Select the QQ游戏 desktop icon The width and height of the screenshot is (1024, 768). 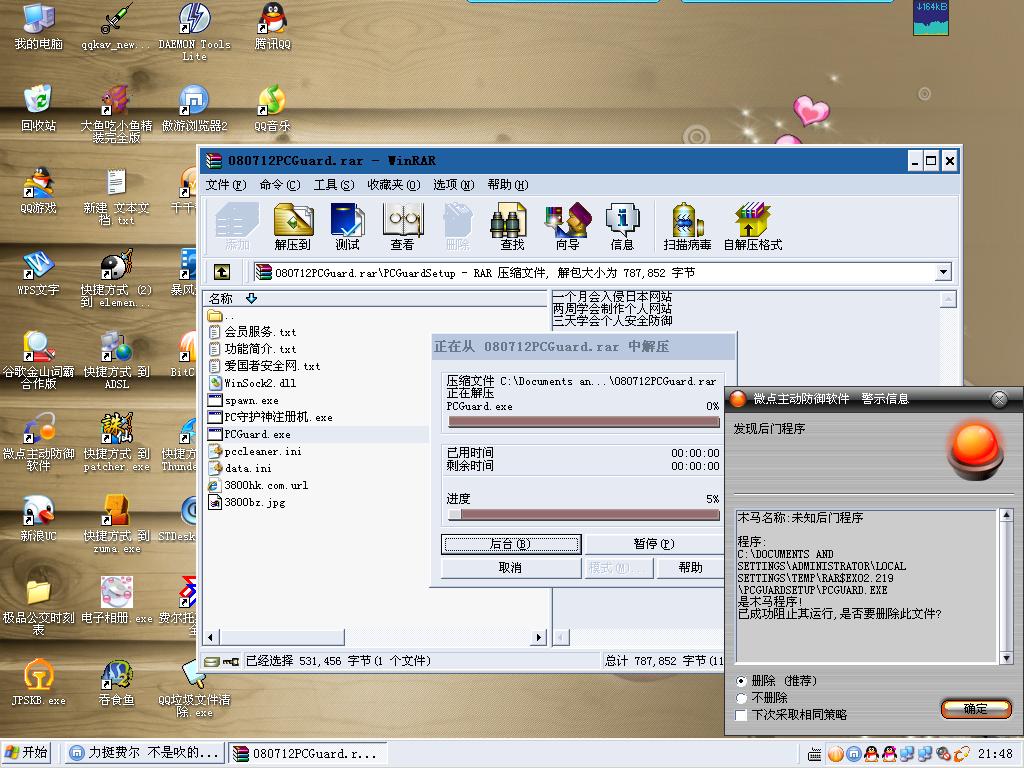pos(39,190)
